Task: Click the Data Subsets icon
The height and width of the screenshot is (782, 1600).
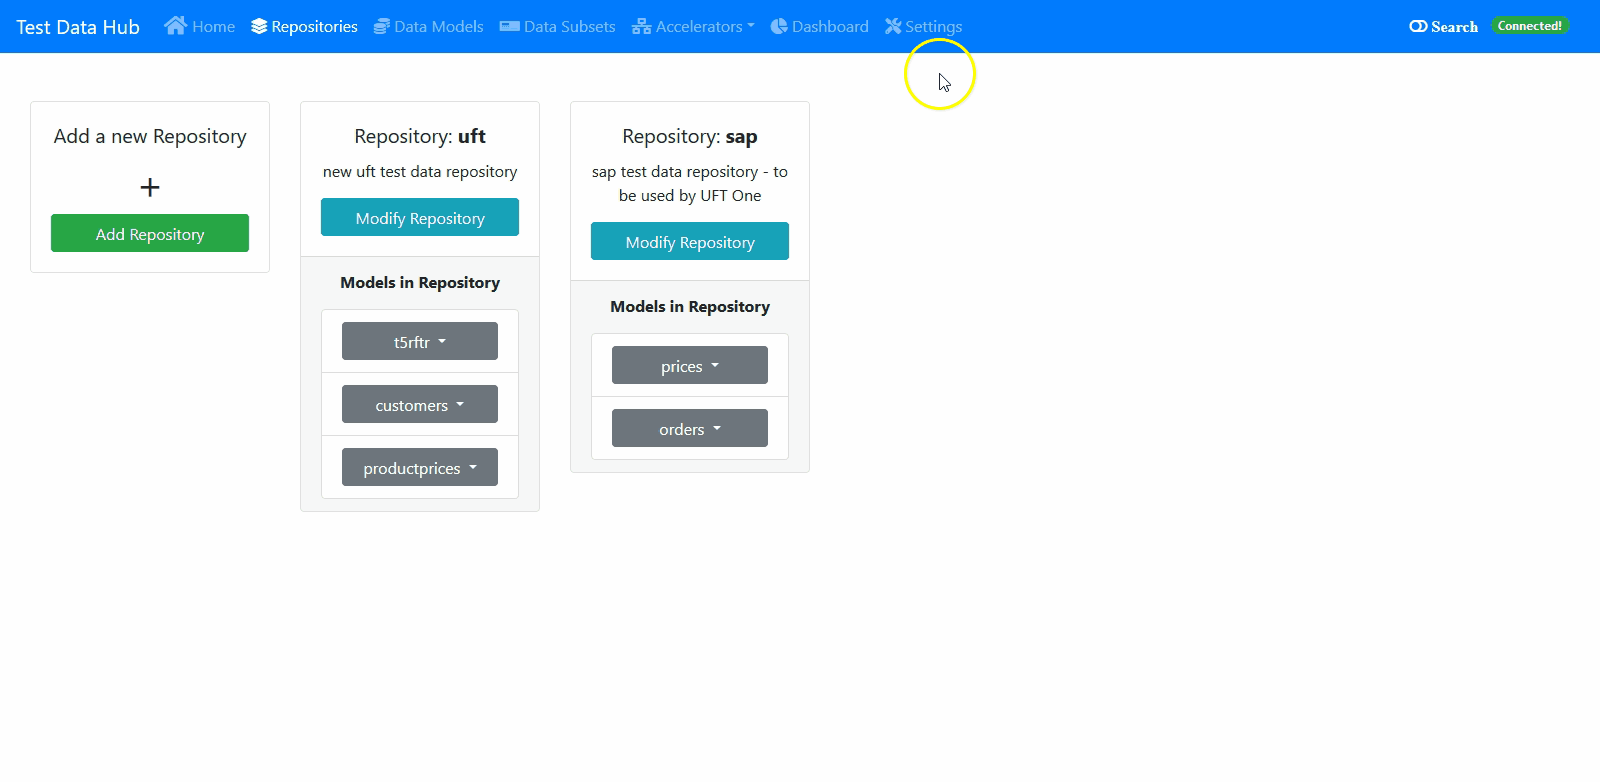Action: tap(509, 27)
